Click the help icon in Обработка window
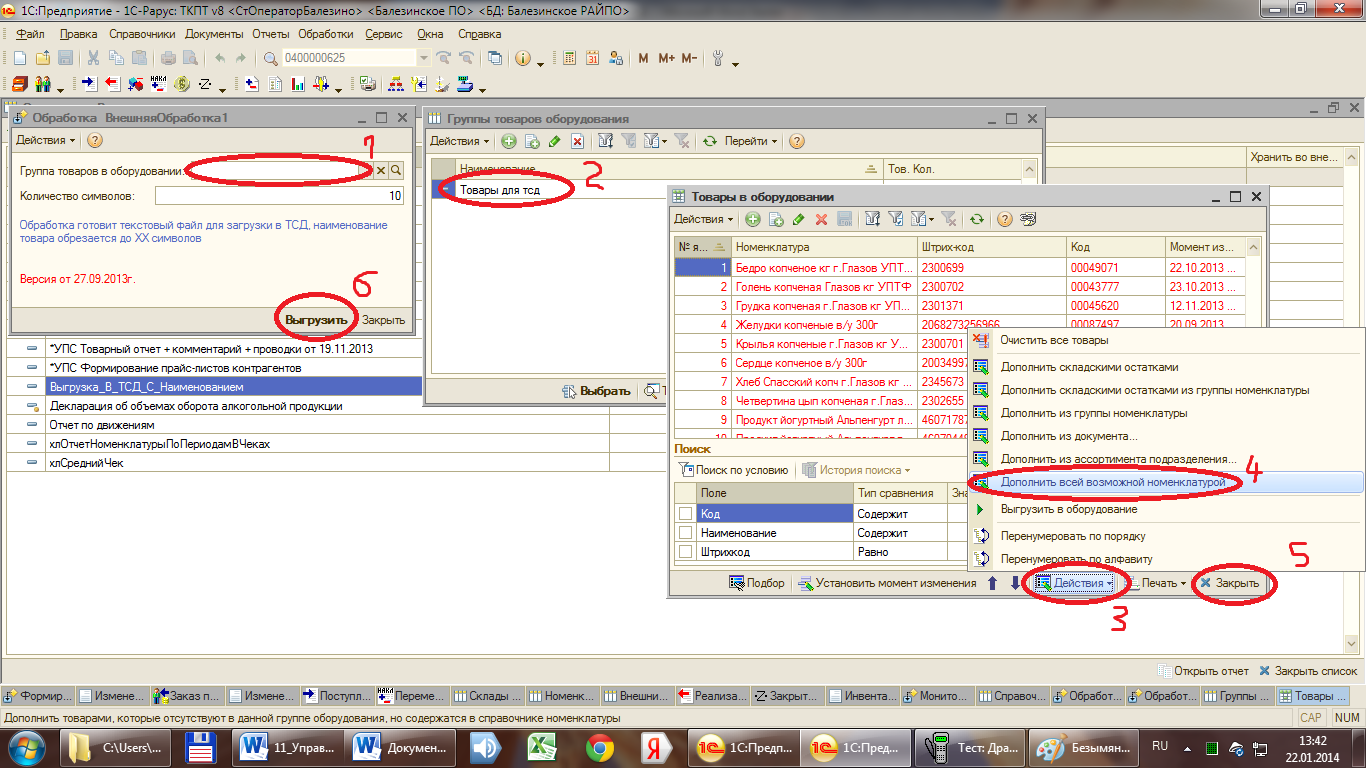 [x=95, y=141]
